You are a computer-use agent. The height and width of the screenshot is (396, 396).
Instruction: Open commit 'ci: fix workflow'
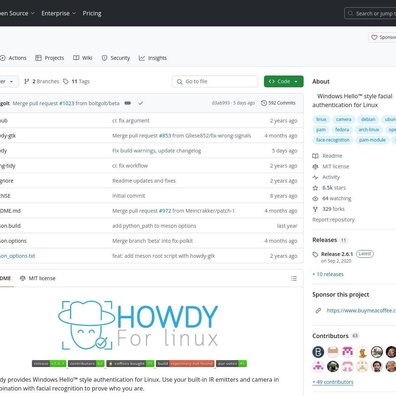pos(130,166)
